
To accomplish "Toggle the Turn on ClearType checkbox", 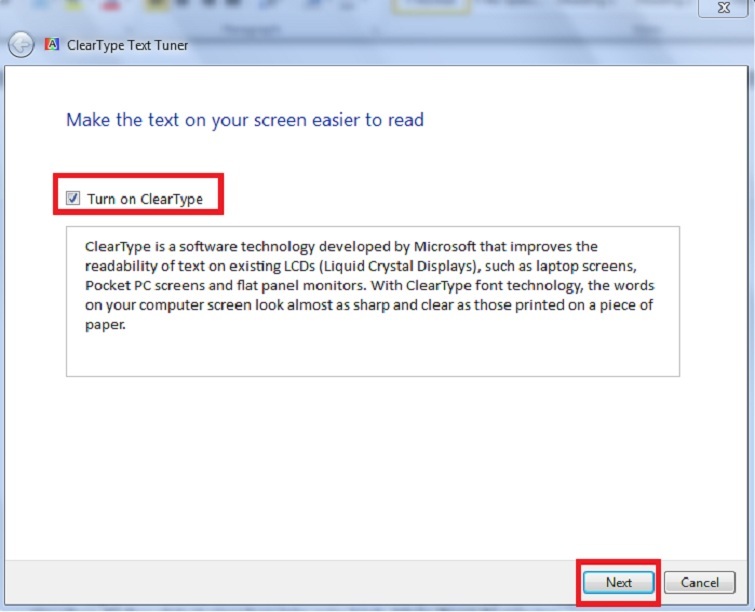I will coord(73,198).
